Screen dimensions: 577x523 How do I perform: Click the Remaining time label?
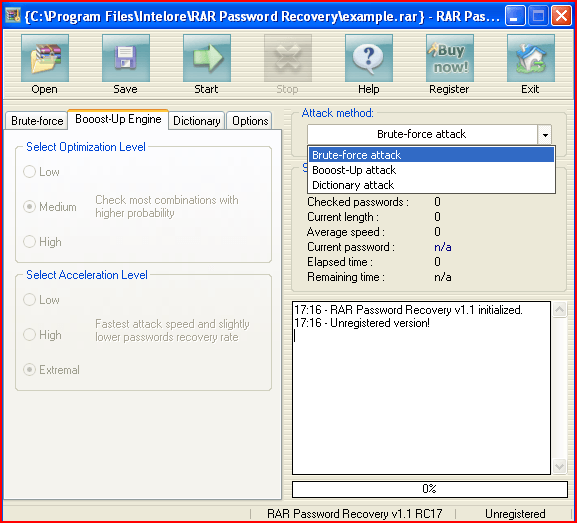346,277
